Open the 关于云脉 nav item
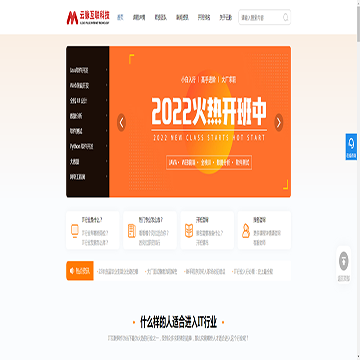The width and height of the screenshot is (360, 360). click(226, 18)
